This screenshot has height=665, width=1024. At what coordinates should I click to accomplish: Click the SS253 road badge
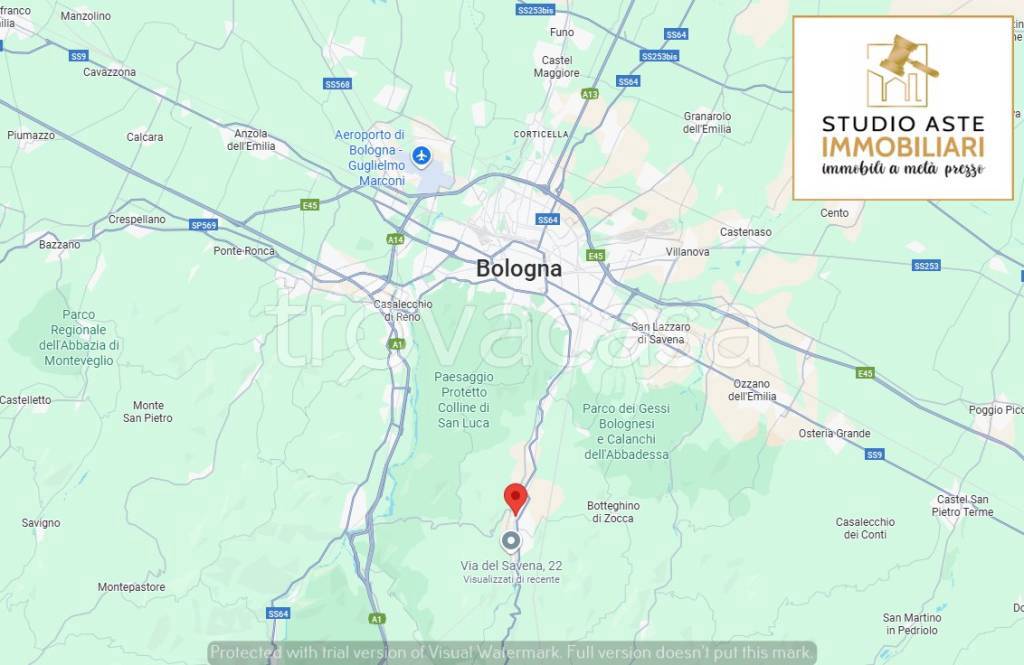click(926, 265)
